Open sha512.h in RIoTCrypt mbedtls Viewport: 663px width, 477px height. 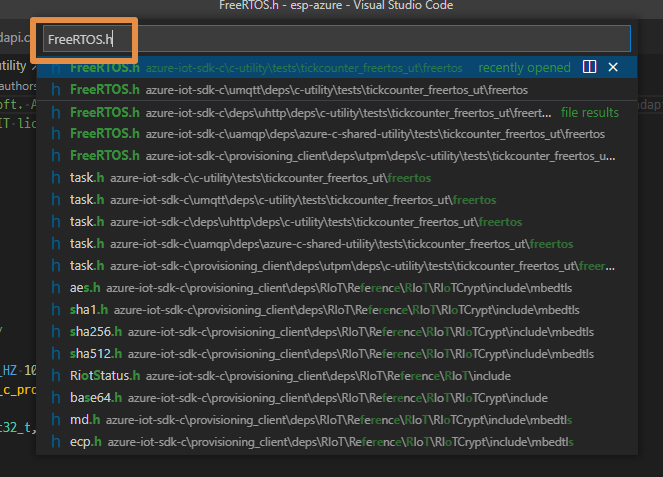click(x=337, y=354)
